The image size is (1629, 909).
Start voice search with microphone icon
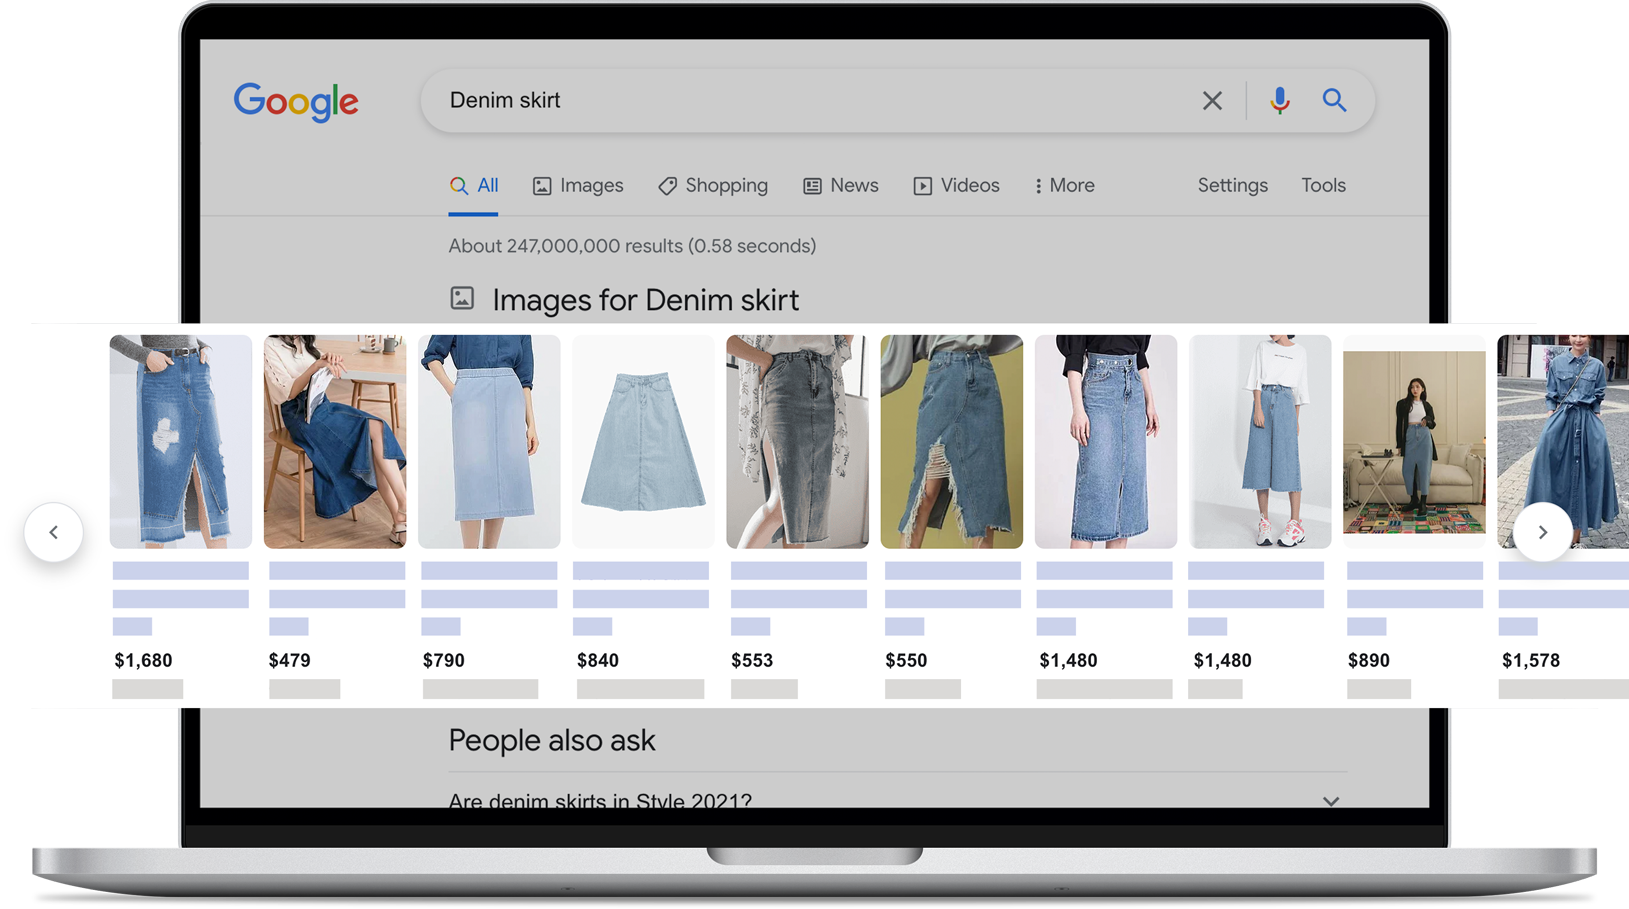click(1279, 100)
